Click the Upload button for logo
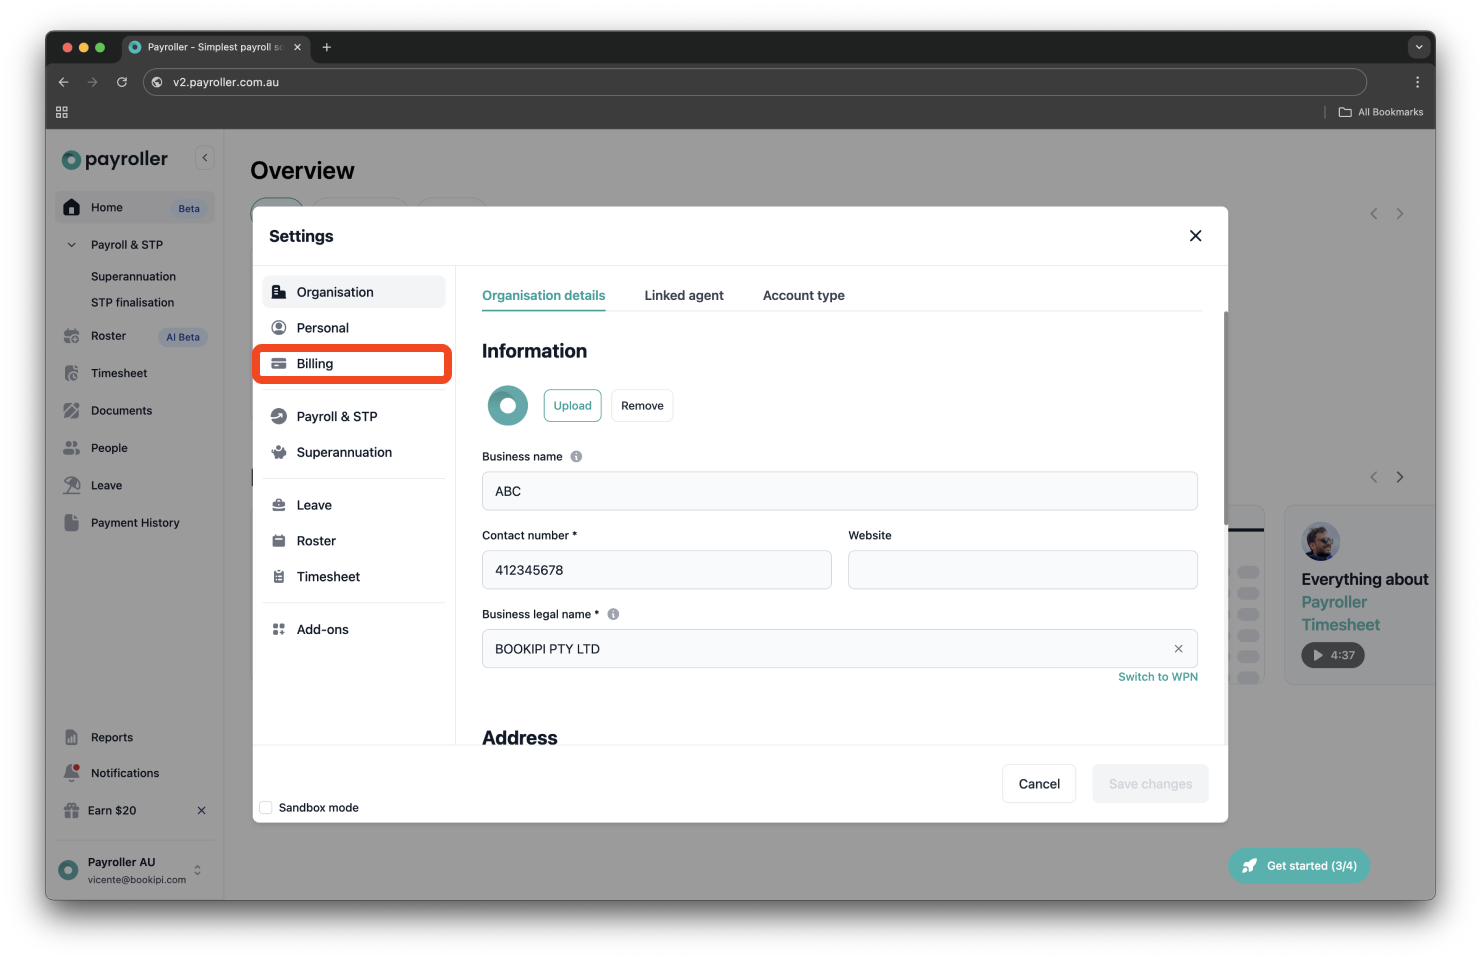This screenshot has height=960, width=1482. click(572, 405)
